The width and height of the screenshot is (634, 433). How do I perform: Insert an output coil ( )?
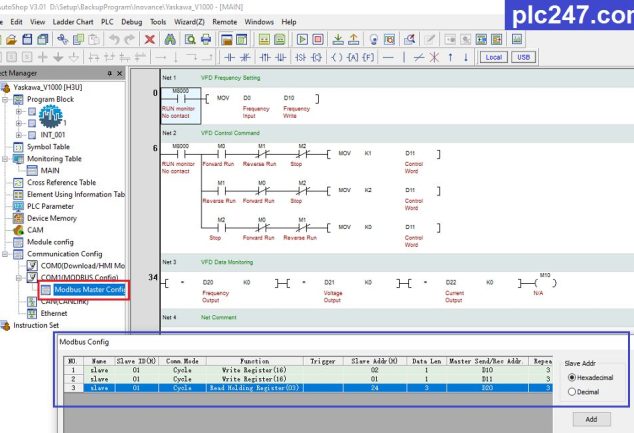[x=337, y=57]
